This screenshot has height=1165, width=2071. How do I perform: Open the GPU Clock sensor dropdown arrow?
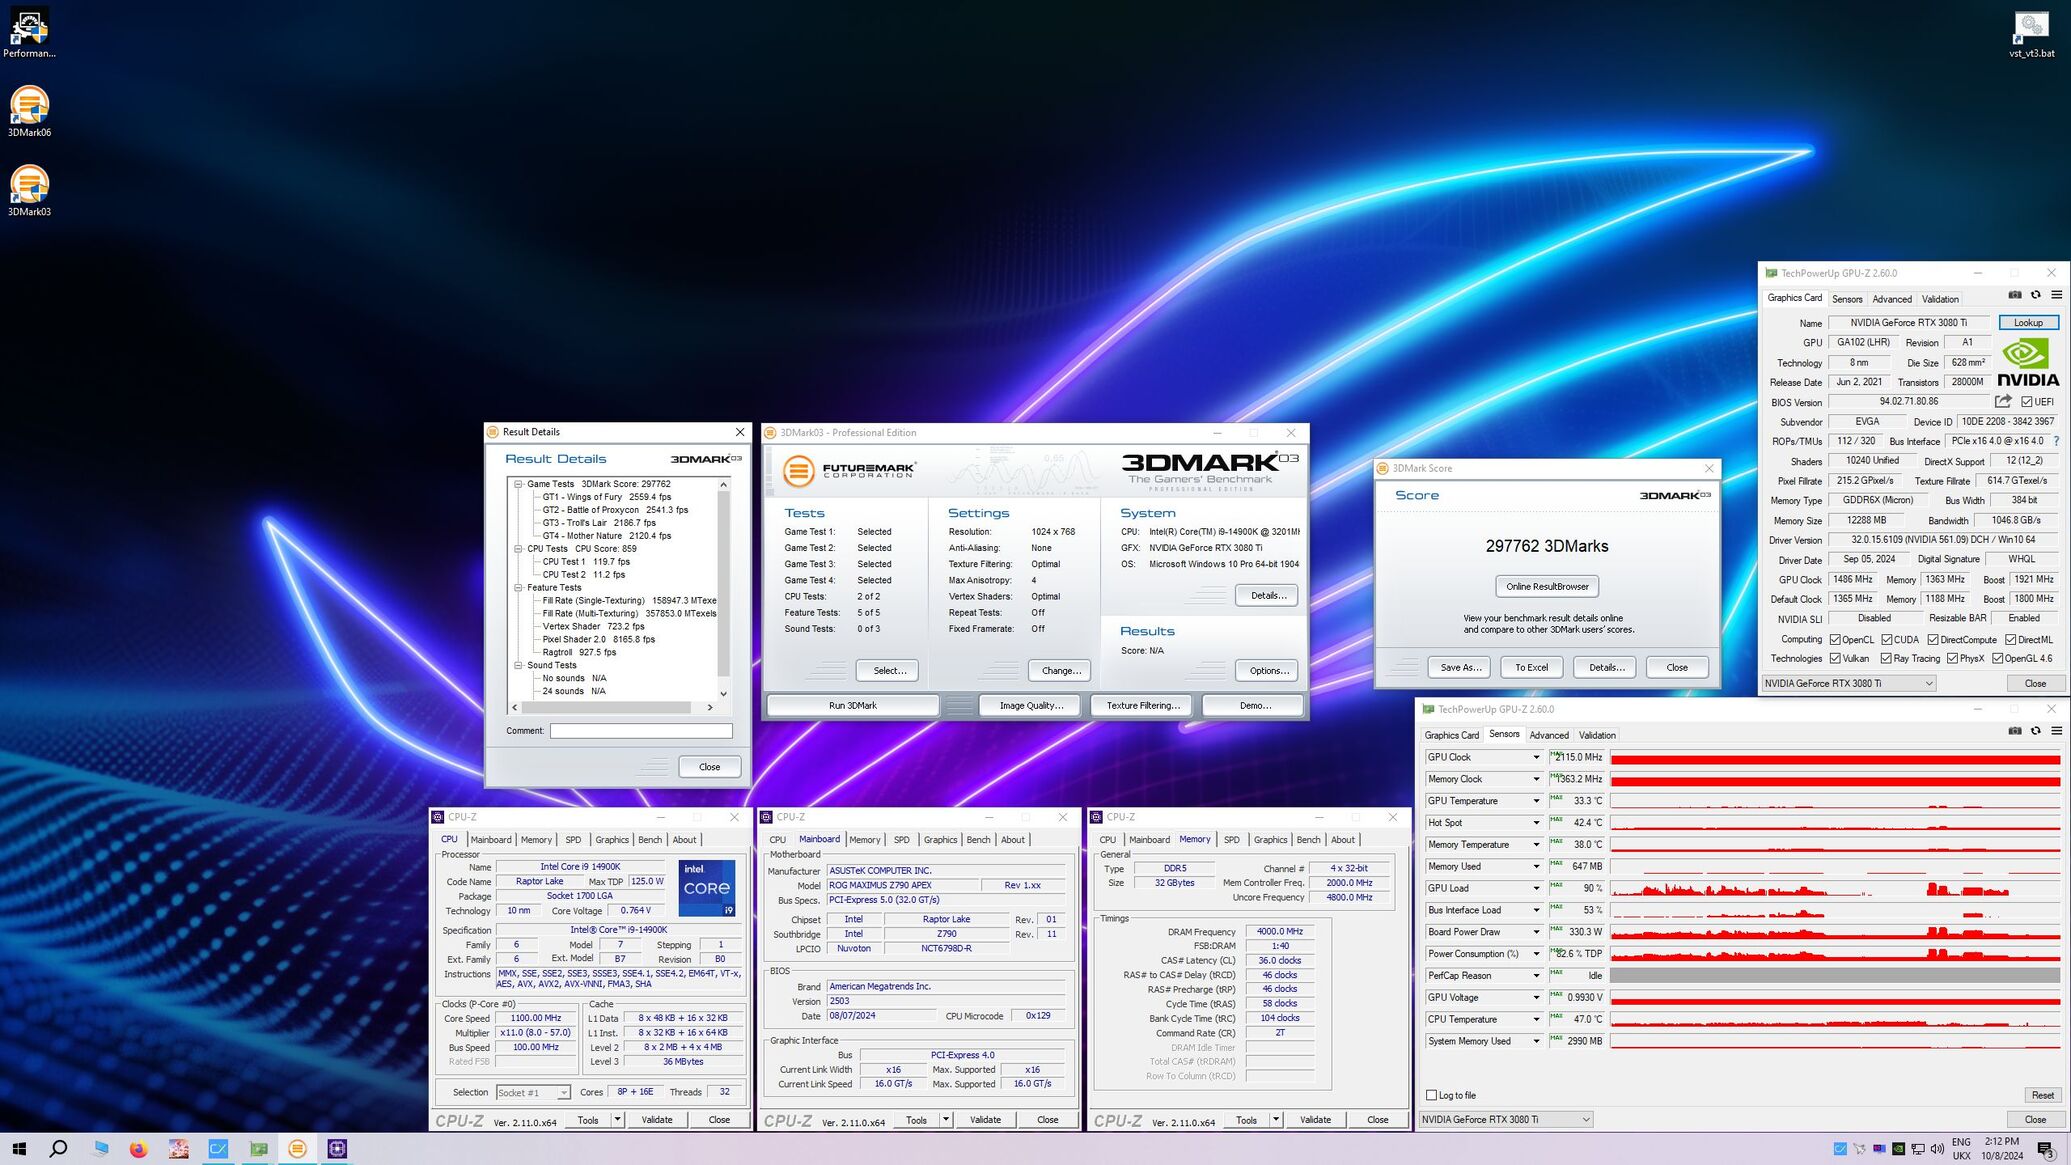coord(1536,757)
